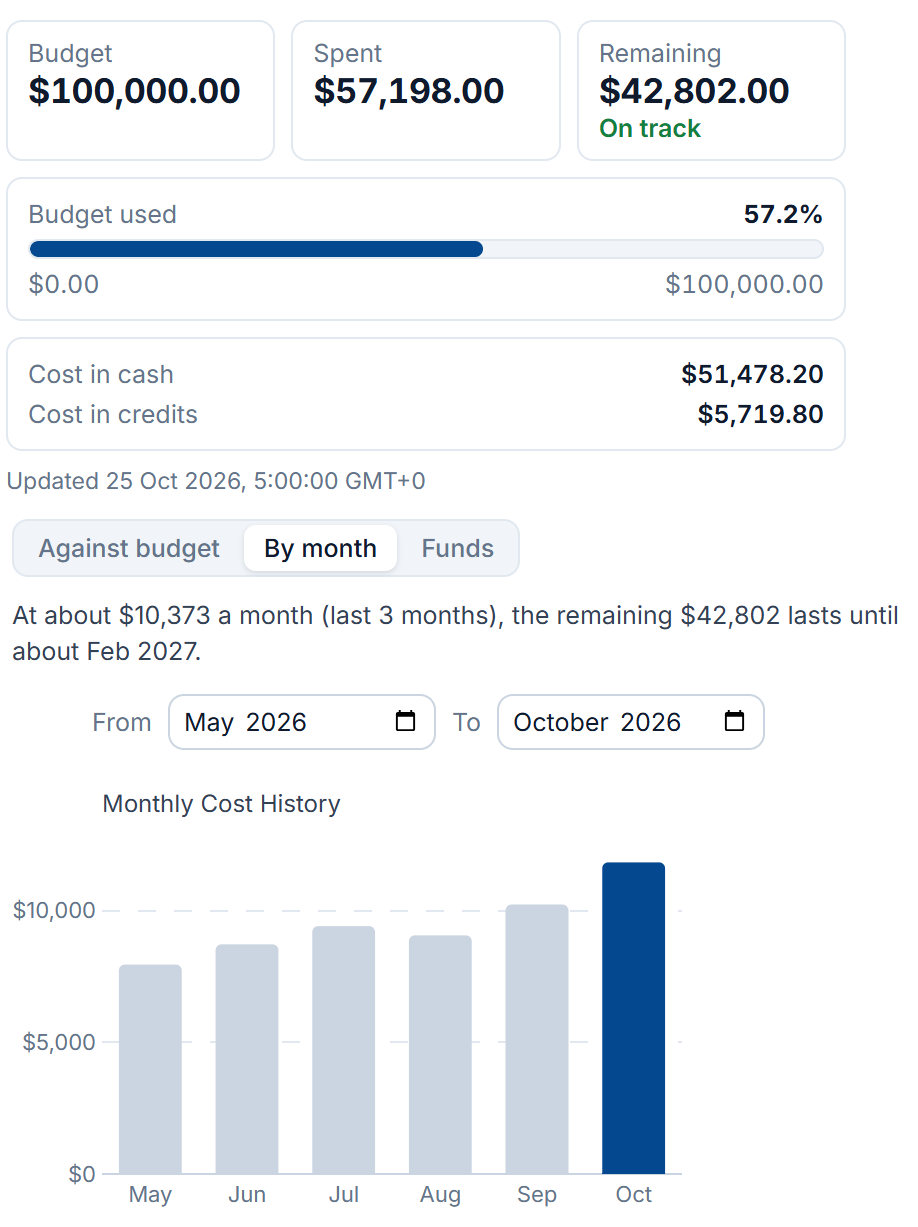This screenshot has width=918, height=1227.
Task: Click the $100,000.00 Budget value
Action: coord(135,91)
